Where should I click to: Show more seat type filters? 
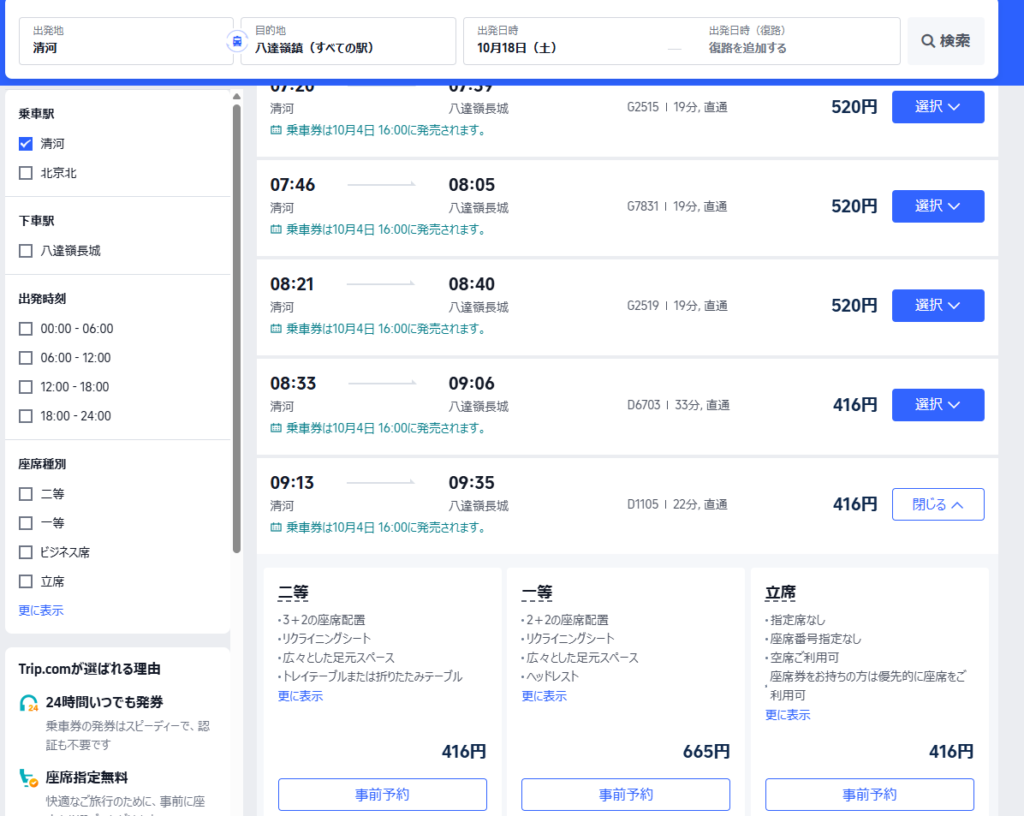pyautogui.click(x=41, y=610)
